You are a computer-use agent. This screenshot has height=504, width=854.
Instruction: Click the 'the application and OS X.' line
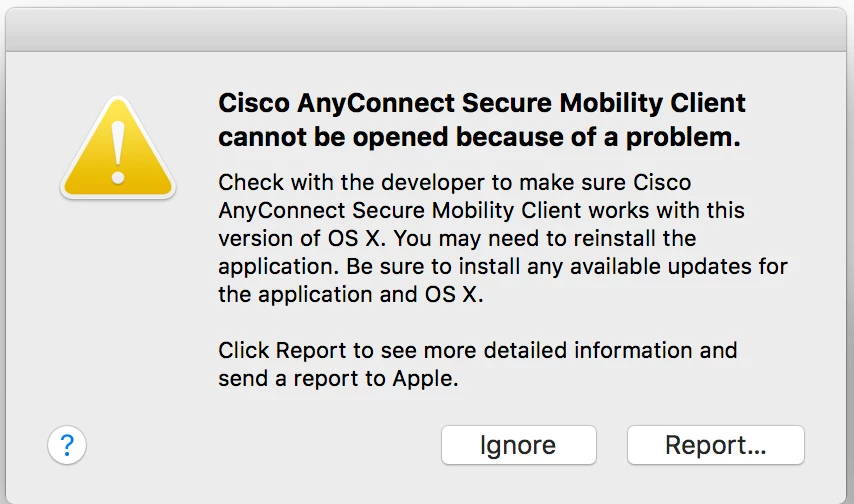[x=350, y=295]
